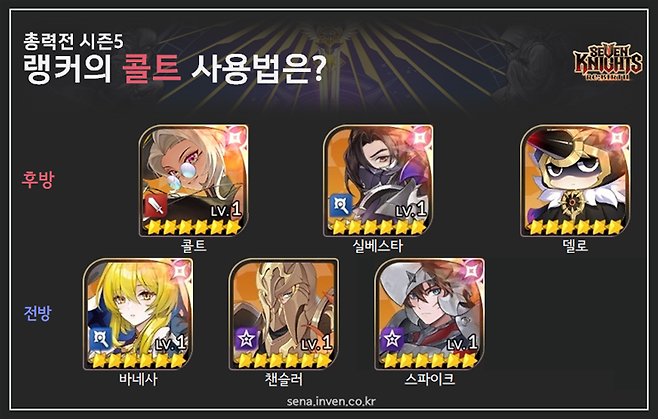Viewport: 658px width, 419px height.
Task: Click the pink corner badge on 델로 portrait
Action: point(617,137)
